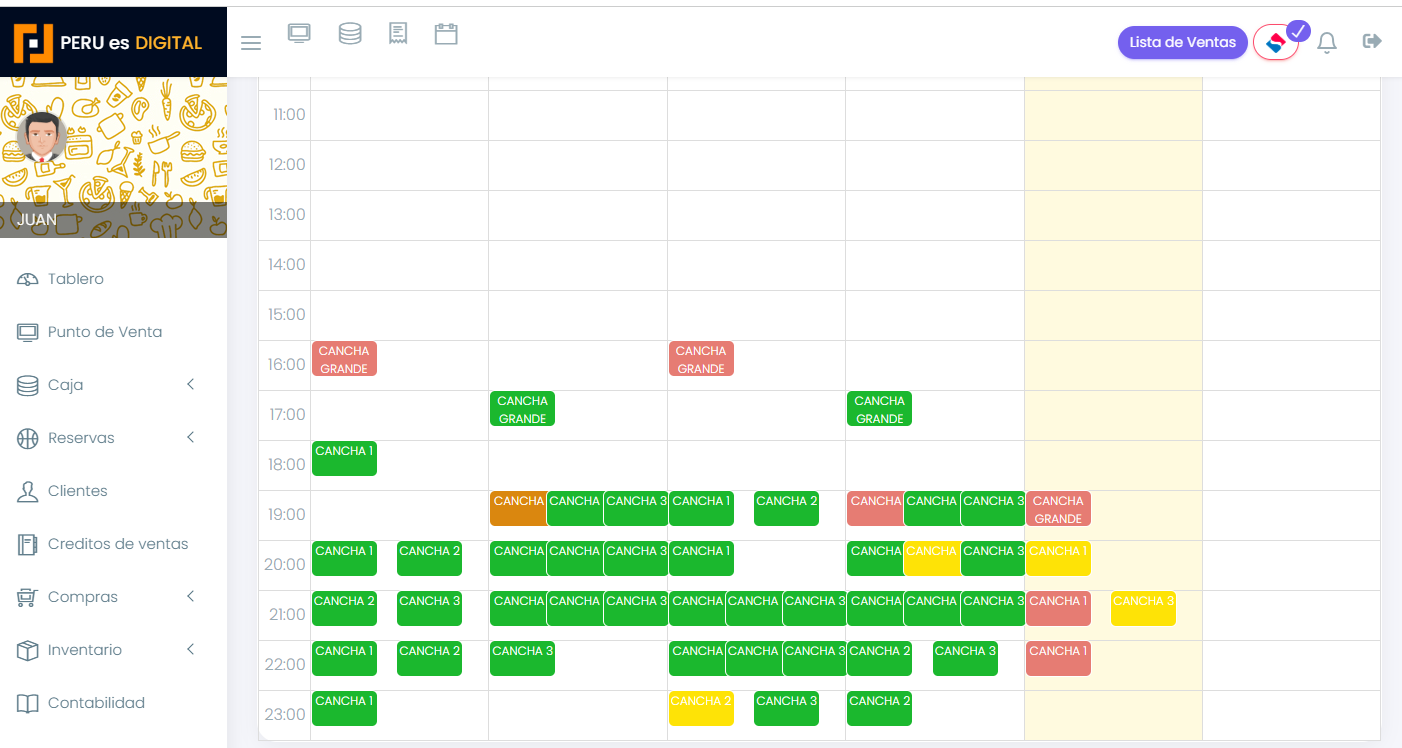The height and width of the screenshot is (748, 1402).
Task: Open CANCHA 1 booking at 18:00
Action: (x=344, y=459)
